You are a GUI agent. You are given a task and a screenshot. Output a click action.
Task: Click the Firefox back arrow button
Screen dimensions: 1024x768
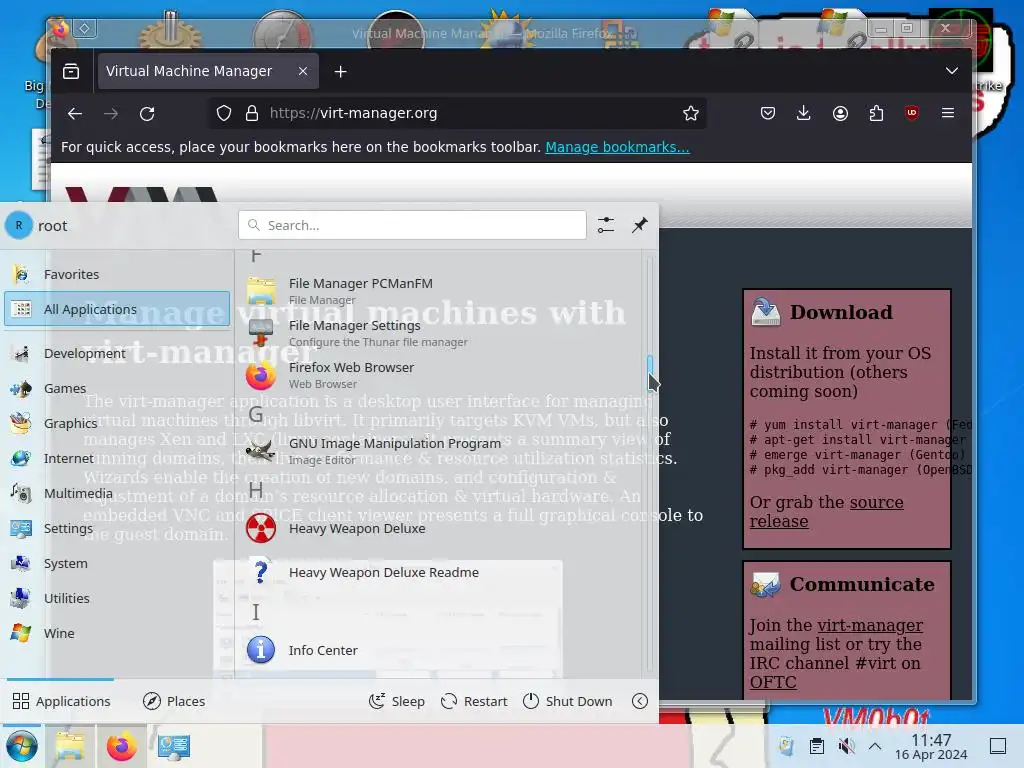(74, 114)
